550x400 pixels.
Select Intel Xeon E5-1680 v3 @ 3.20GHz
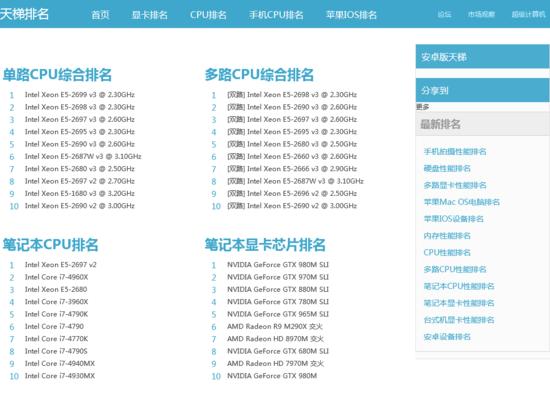(80, 194)
